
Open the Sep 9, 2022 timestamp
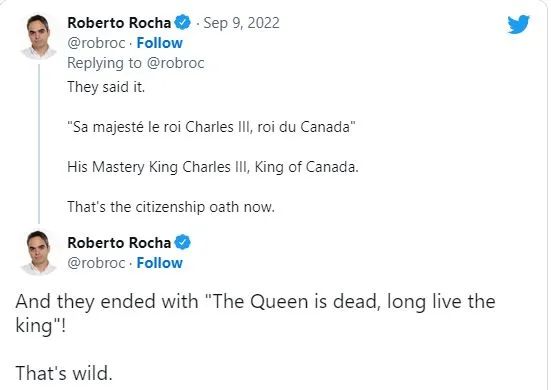pyautogui.click(x=241, y=23)
